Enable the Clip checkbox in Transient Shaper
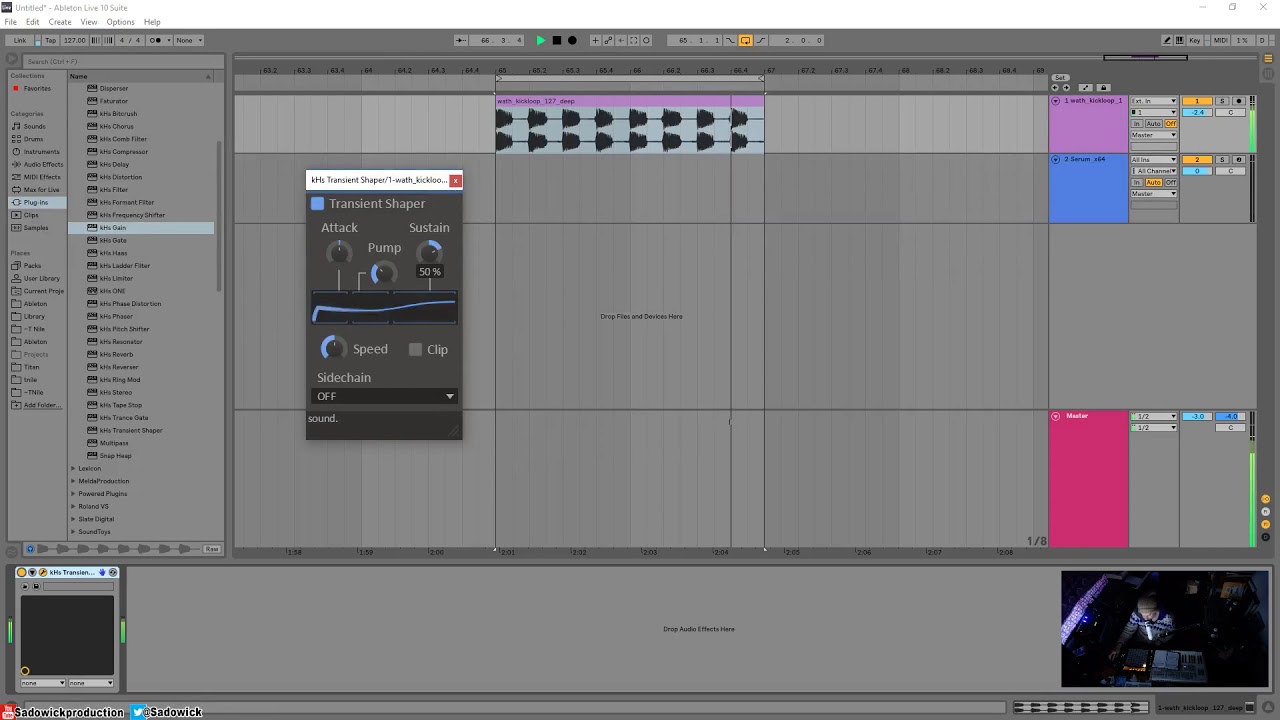The image size is (1280, 720). pyautogui.click(x=416, y=349)
